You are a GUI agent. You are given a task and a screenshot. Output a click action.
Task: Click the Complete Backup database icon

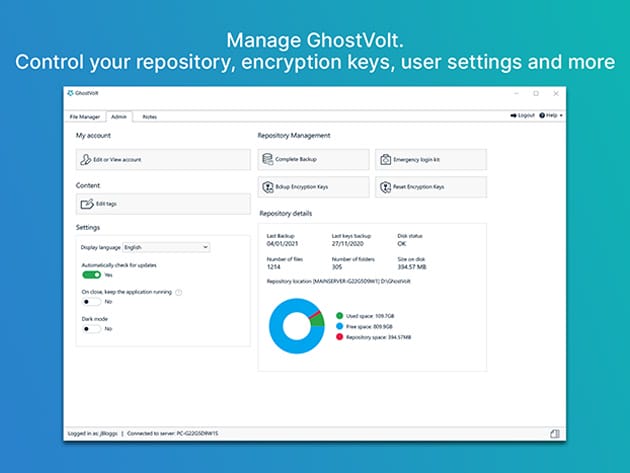pyautogui.click(x=267, y=160)
